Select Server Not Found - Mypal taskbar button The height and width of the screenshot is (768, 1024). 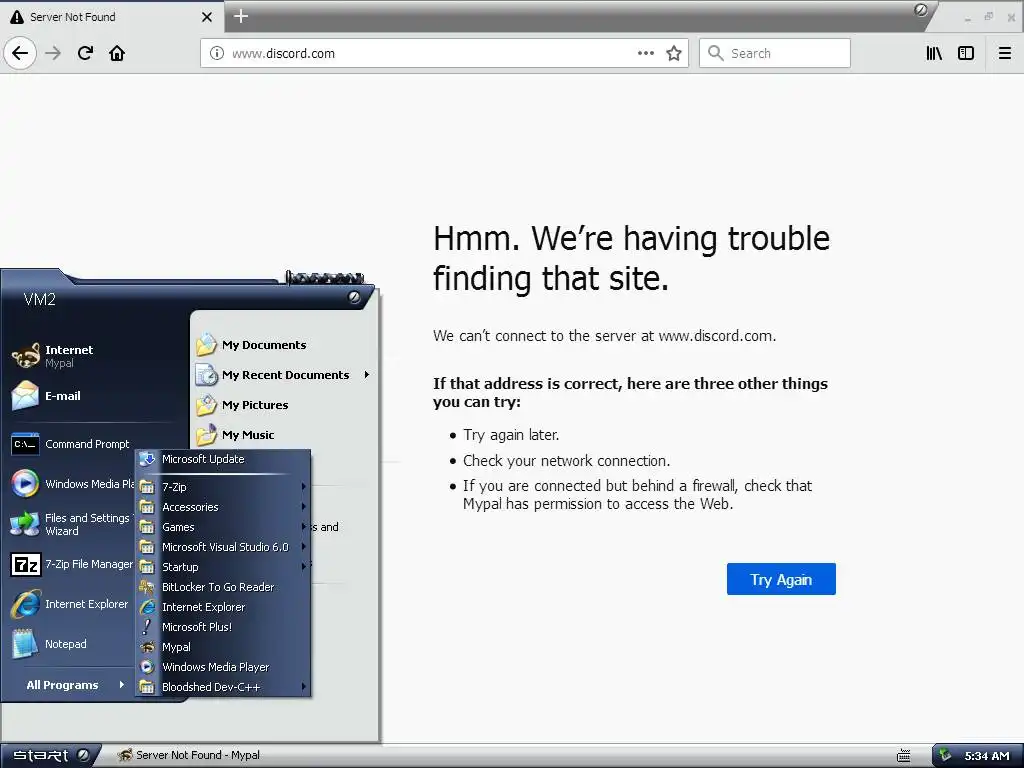point(189,755)
